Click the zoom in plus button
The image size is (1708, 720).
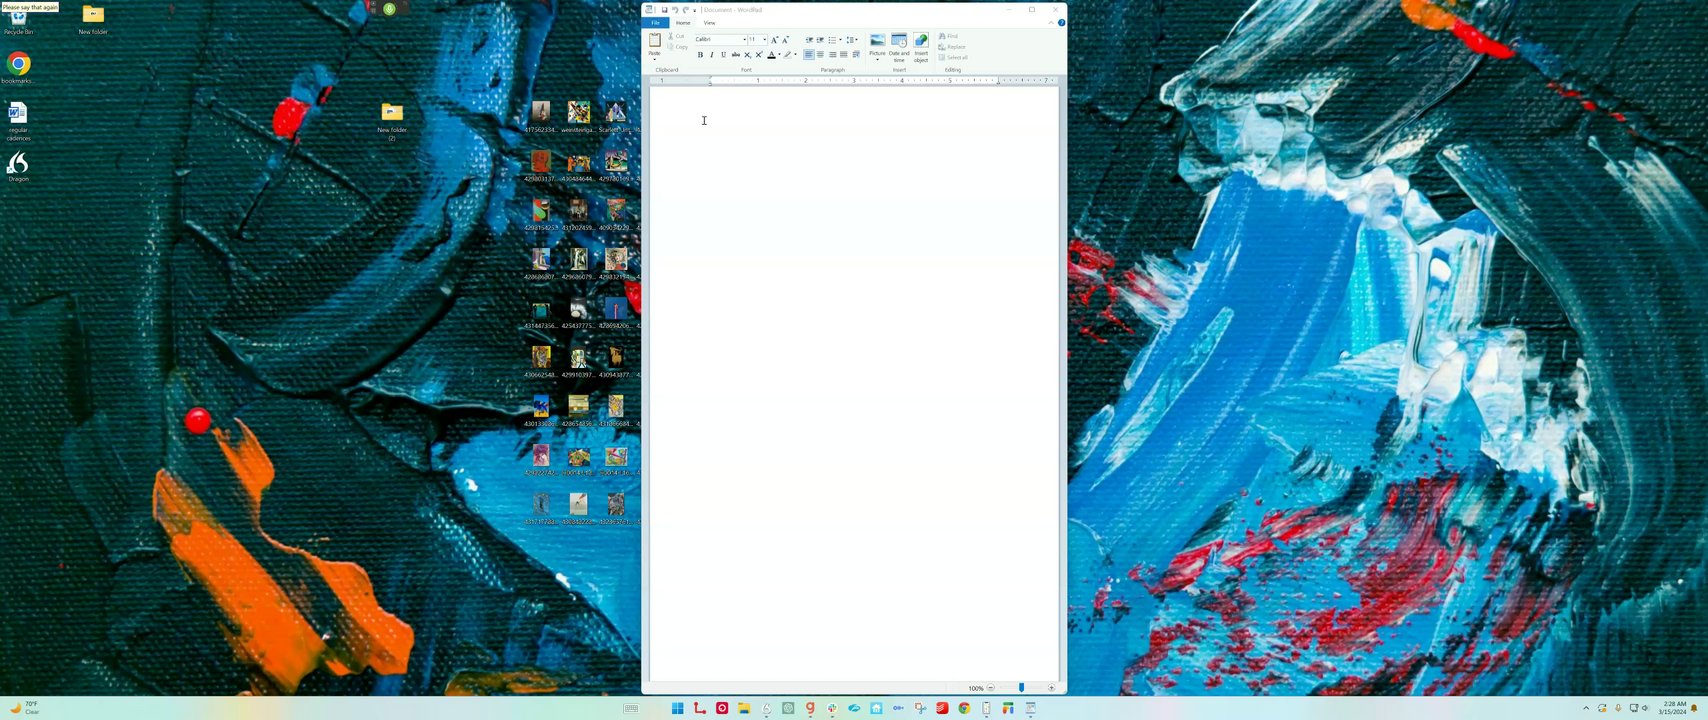coord(1051,688)
